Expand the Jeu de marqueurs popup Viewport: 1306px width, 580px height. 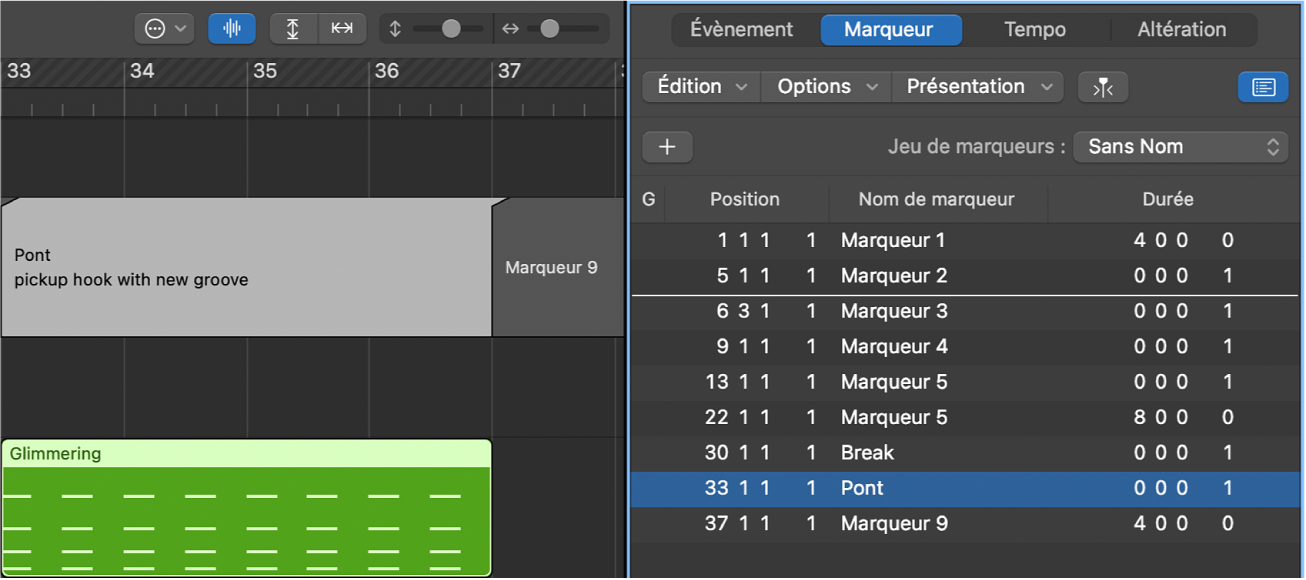pos(1181,147)
